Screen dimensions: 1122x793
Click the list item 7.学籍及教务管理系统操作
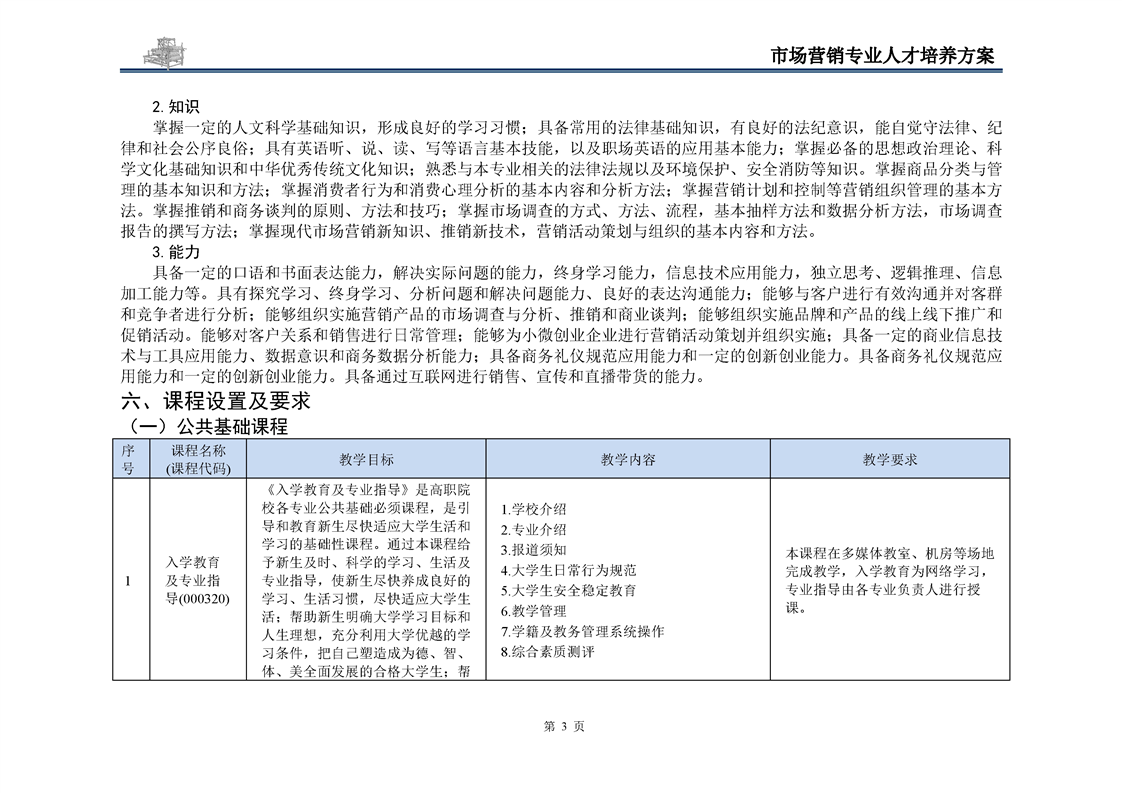582,631
